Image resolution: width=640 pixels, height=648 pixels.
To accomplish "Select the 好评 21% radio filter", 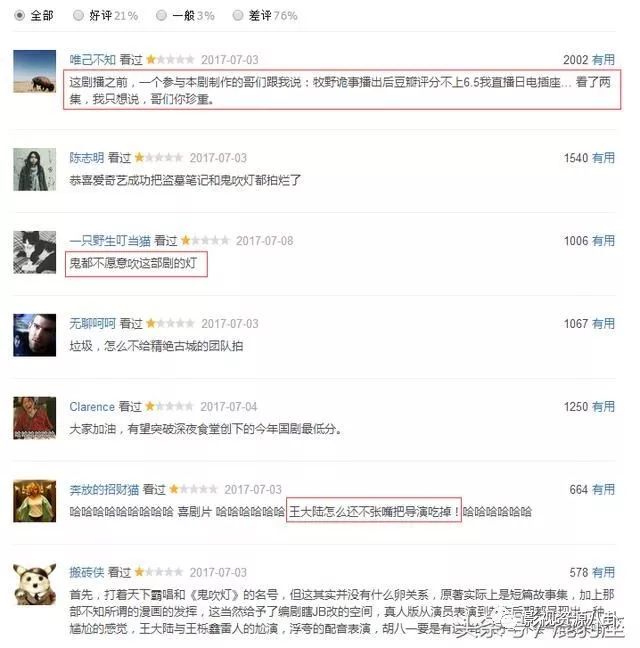I will pyautogui.click(x=78, y=16).
